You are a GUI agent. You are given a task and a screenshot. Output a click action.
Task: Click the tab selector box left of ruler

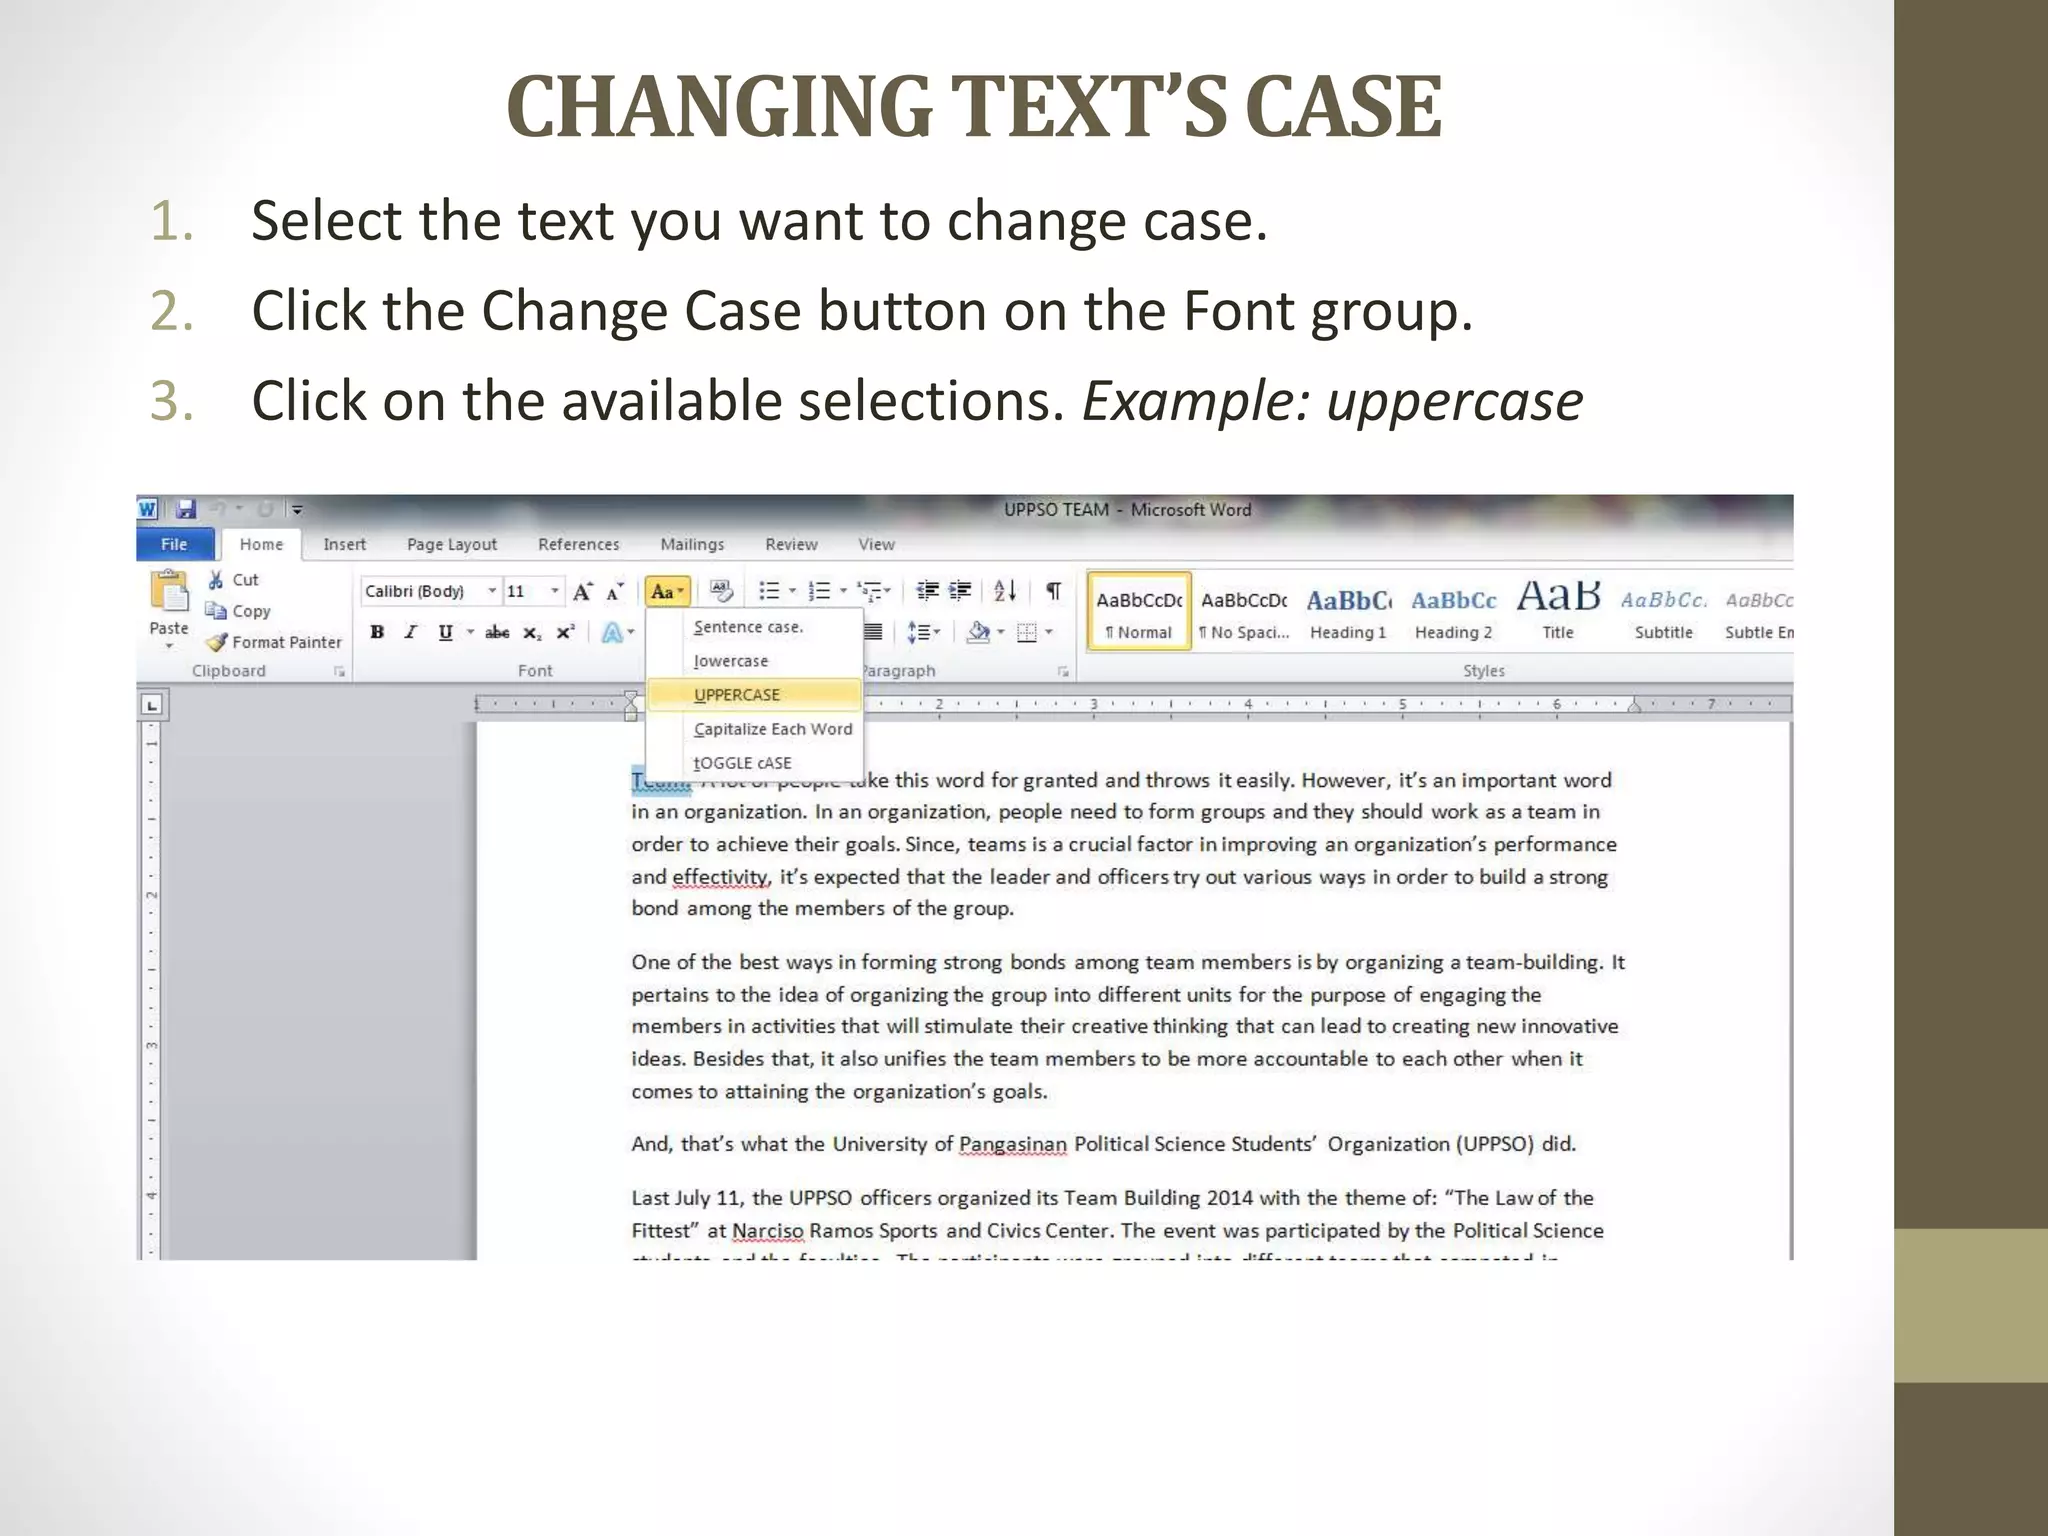pyautogui.click(x=152, y=705)
